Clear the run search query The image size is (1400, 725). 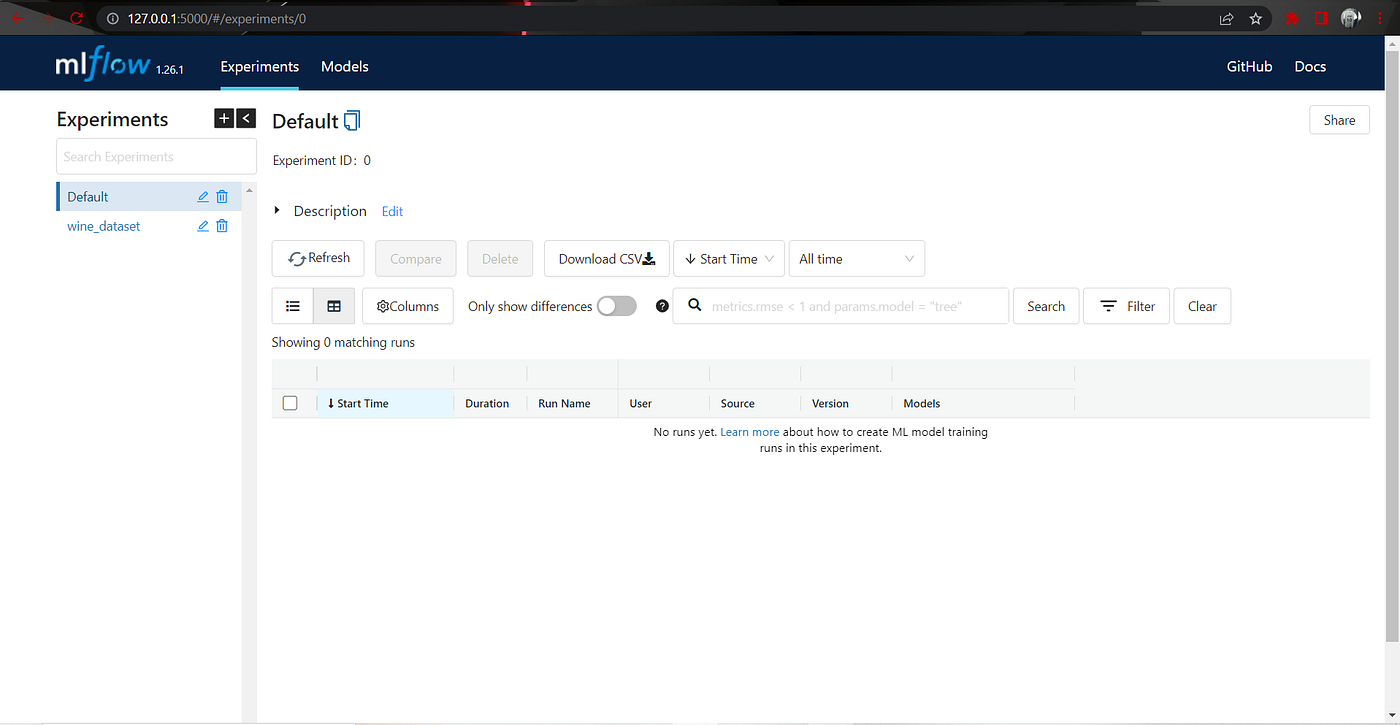(x=1202, y=305)
